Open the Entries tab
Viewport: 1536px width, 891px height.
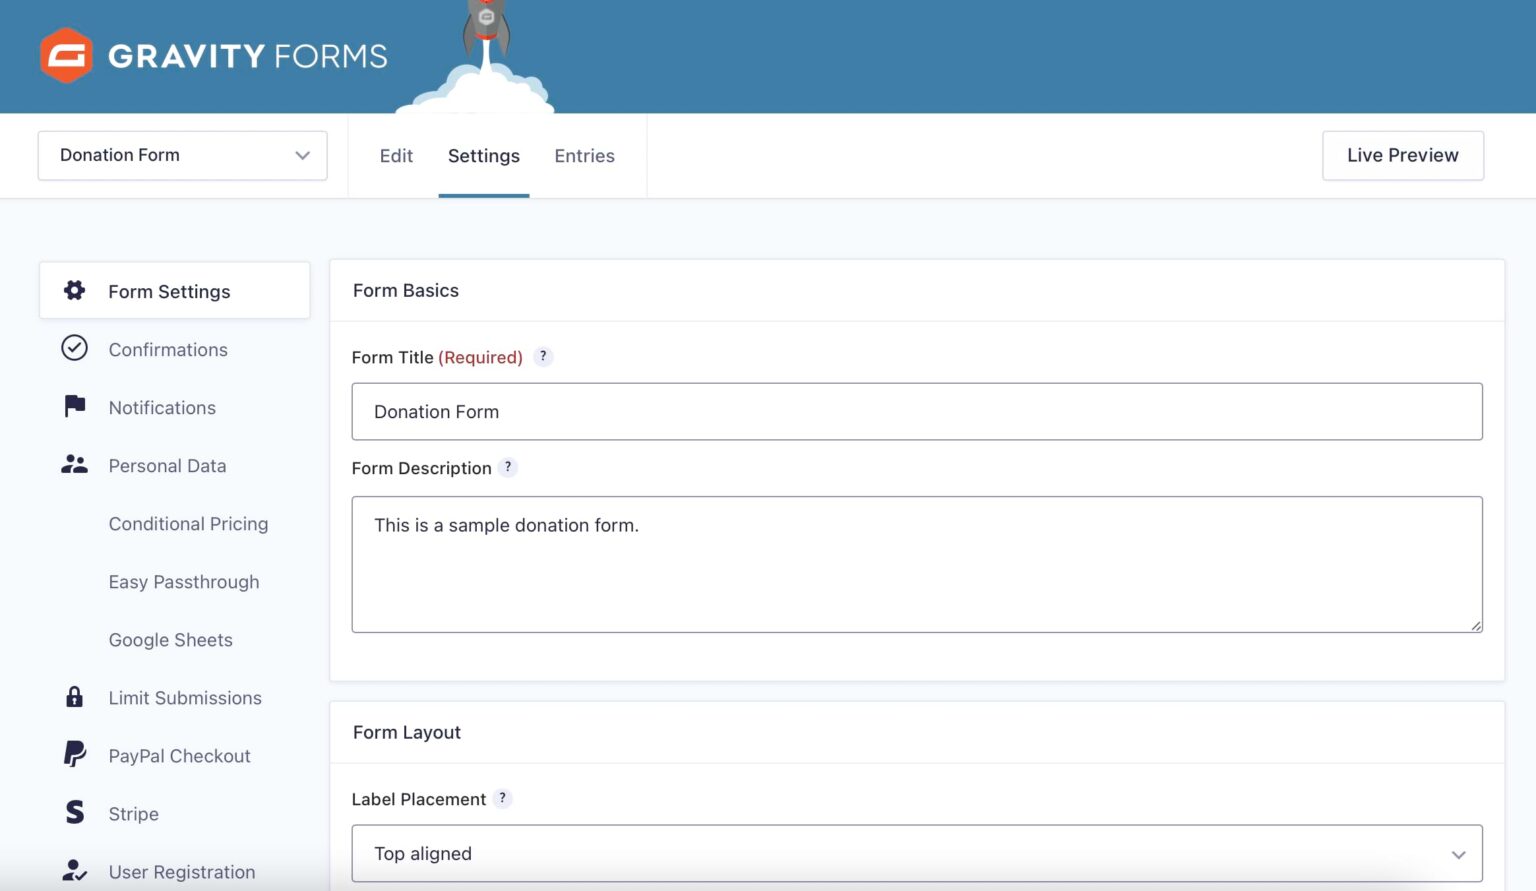click(x=584, y=156)
